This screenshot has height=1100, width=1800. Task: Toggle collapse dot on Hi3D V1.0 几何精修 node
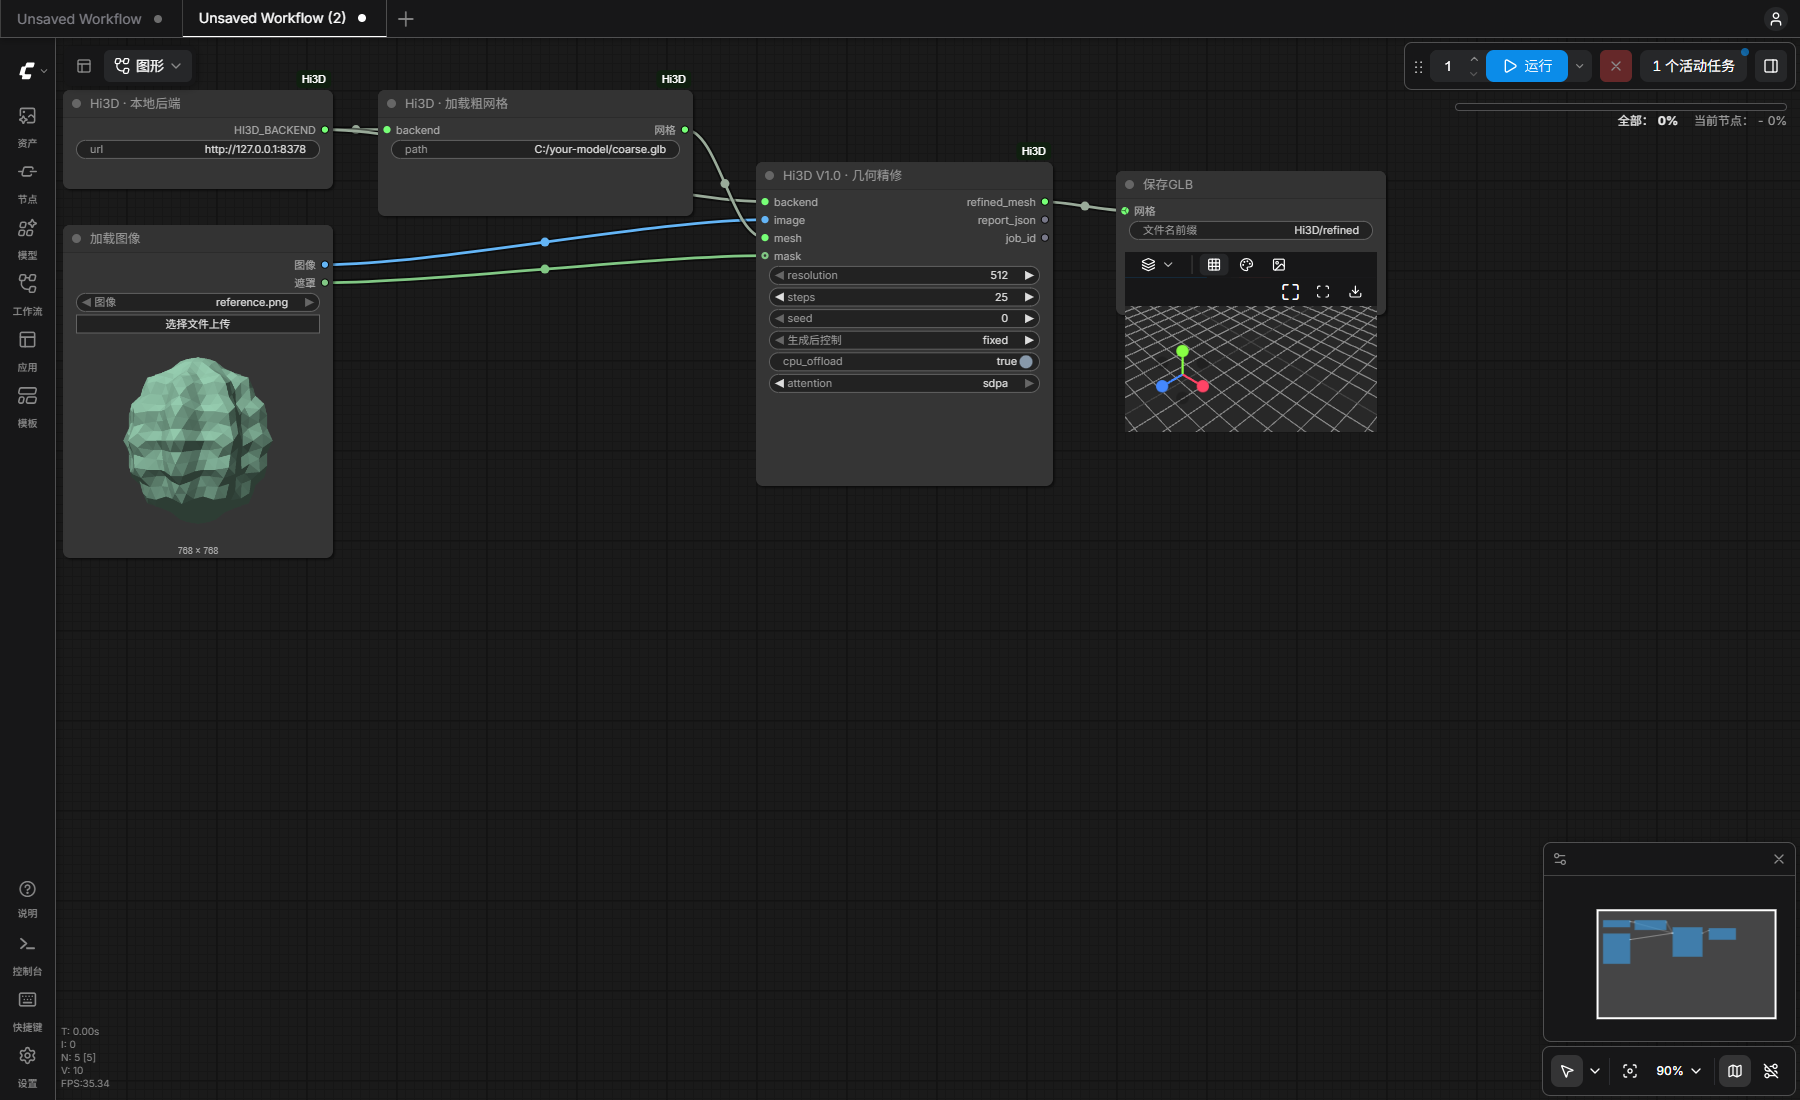coord(769,176)
